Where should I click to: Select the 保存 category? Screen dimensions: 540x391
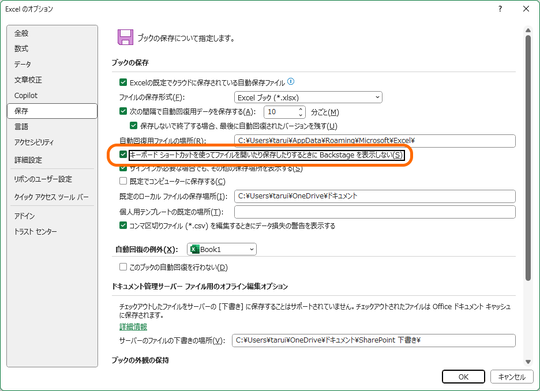52,111
